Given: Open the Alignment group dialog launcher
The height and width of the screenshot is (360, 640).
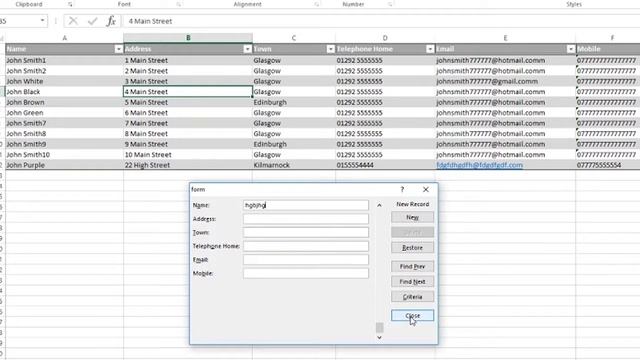Looking at the screenshot, I should pos(317,4).
